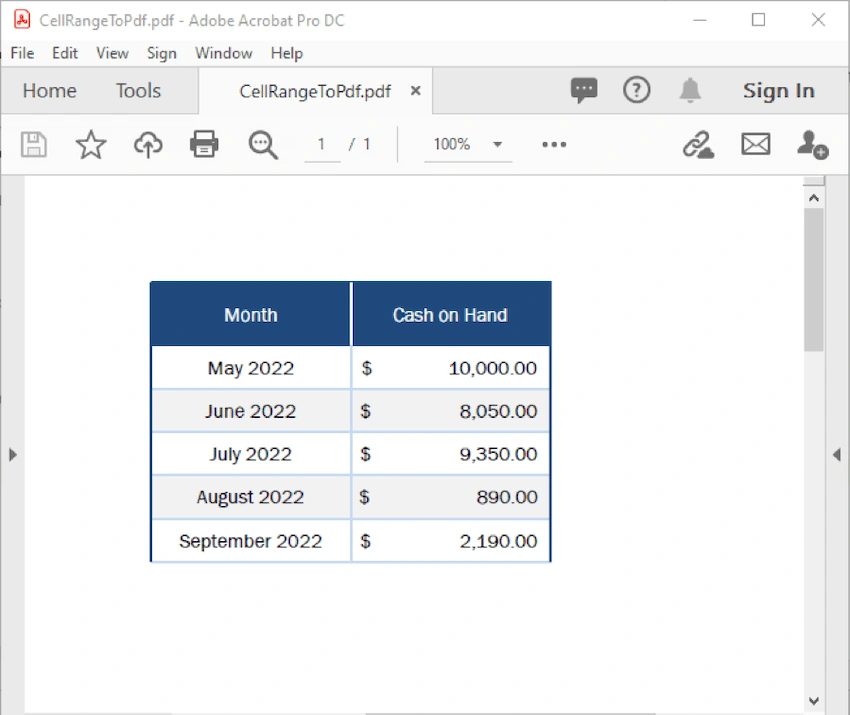Click the 10,000.00 amount
Viewport: 850px width, 715px height.
click(x=492, y=368)
